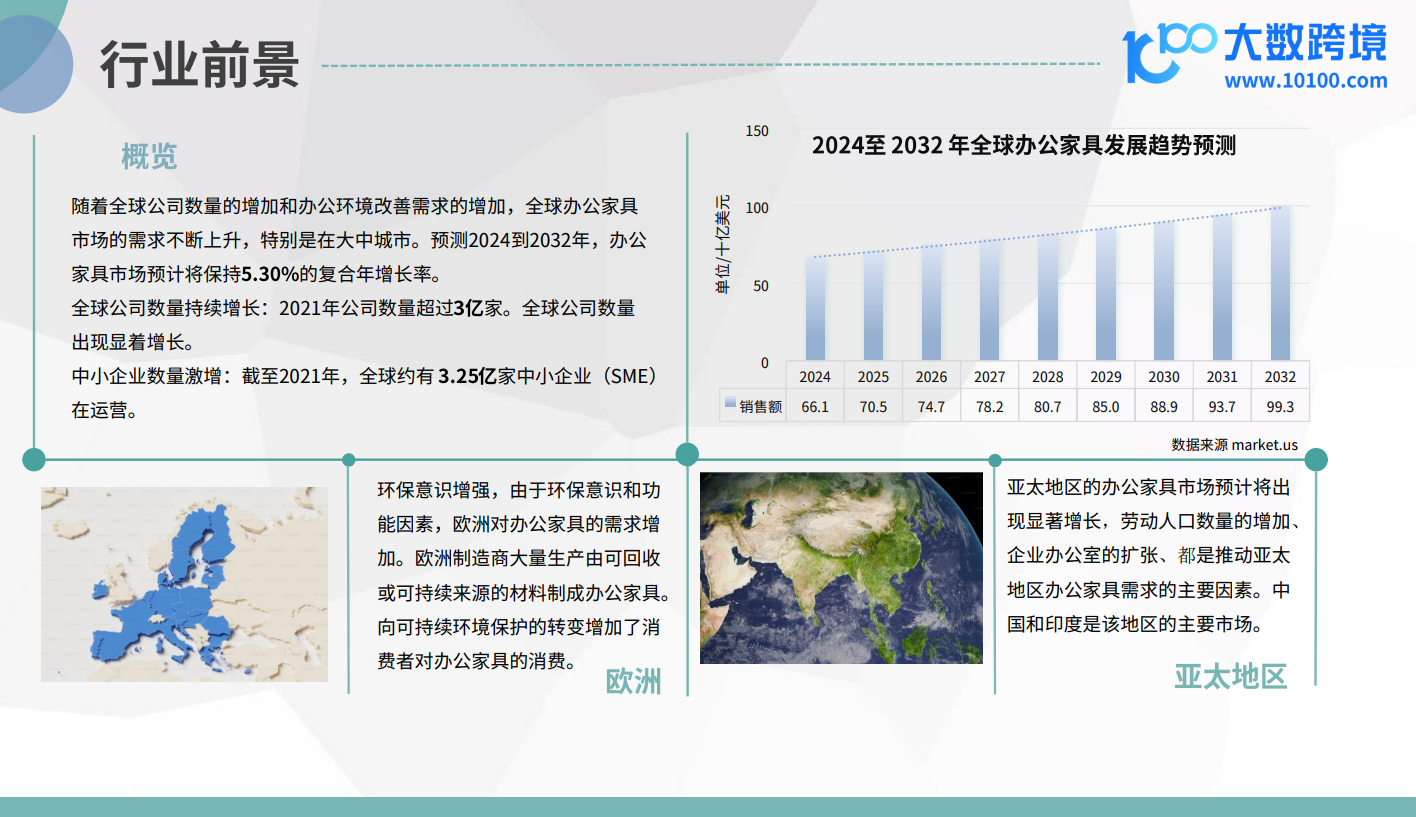
Task: Click the 88.9 sales value cell
Action: [x=1163, y=406]
